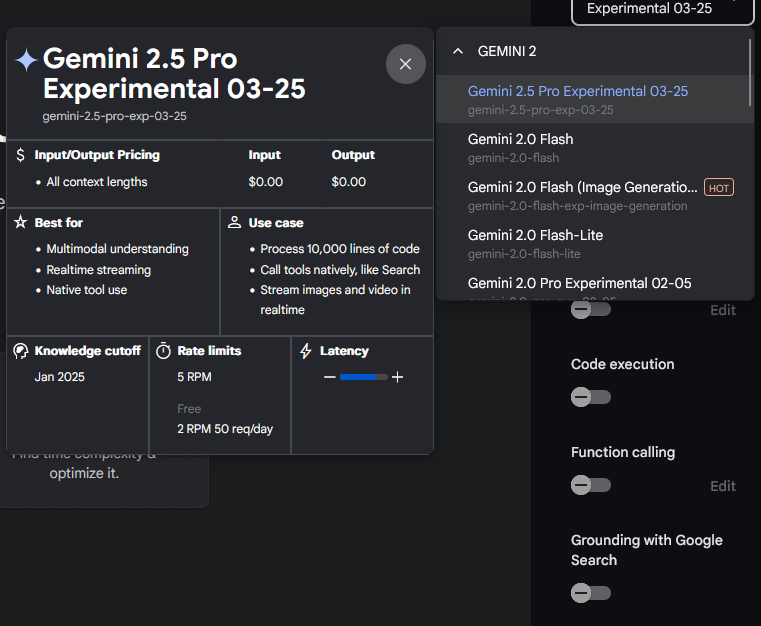Screen dimensions: 761x626
Task: Toggle the Function calling switch
Action: point(591,485)
